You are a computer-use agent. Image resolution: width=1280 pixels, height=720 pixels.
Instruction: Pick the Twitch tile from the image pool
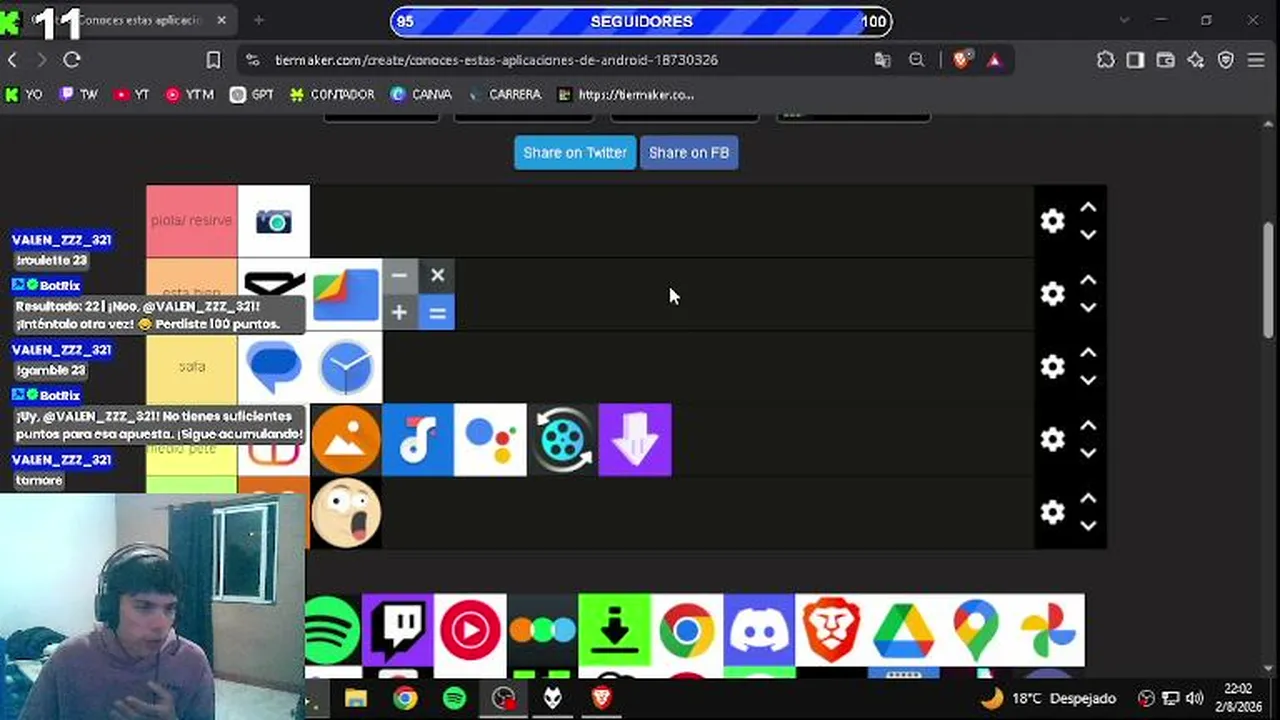(398, 630)
